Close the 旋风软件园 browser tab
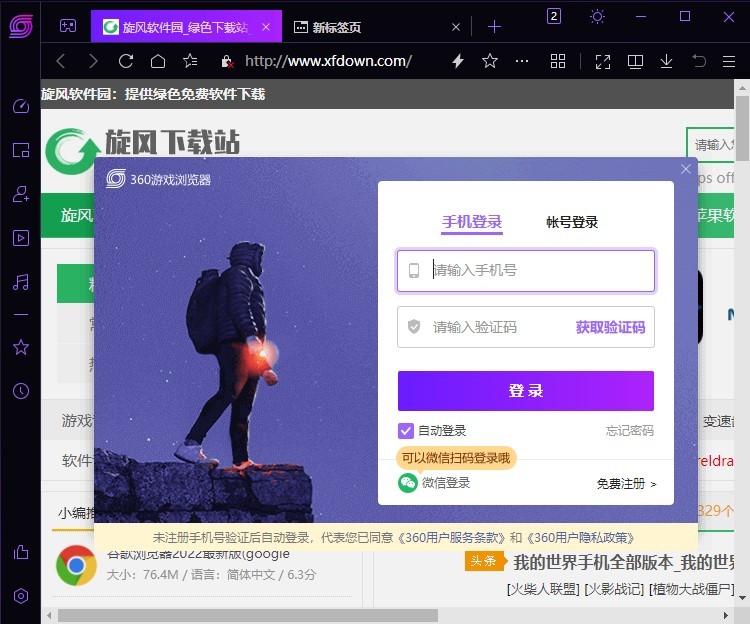This screenshot has width=750, height=624. click(266, 27)
